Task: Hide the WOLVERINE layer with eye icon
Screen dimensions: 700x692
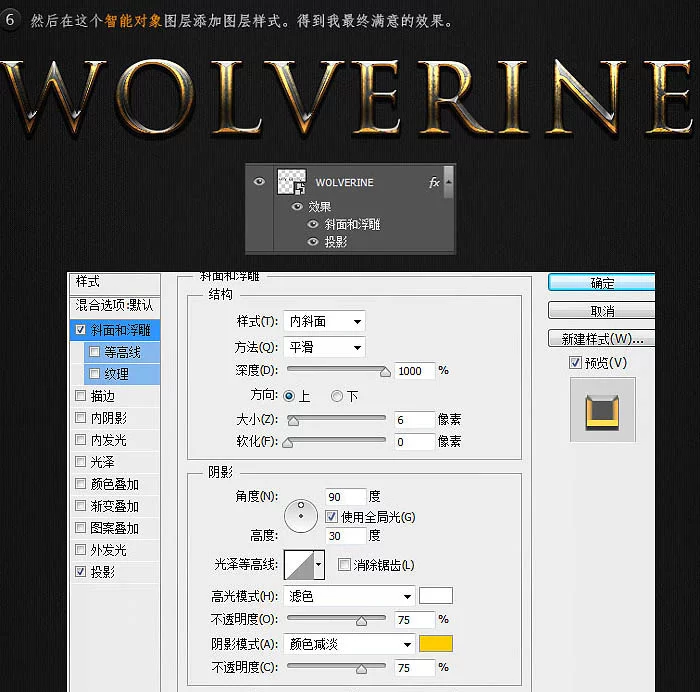Action: [259, 181]
